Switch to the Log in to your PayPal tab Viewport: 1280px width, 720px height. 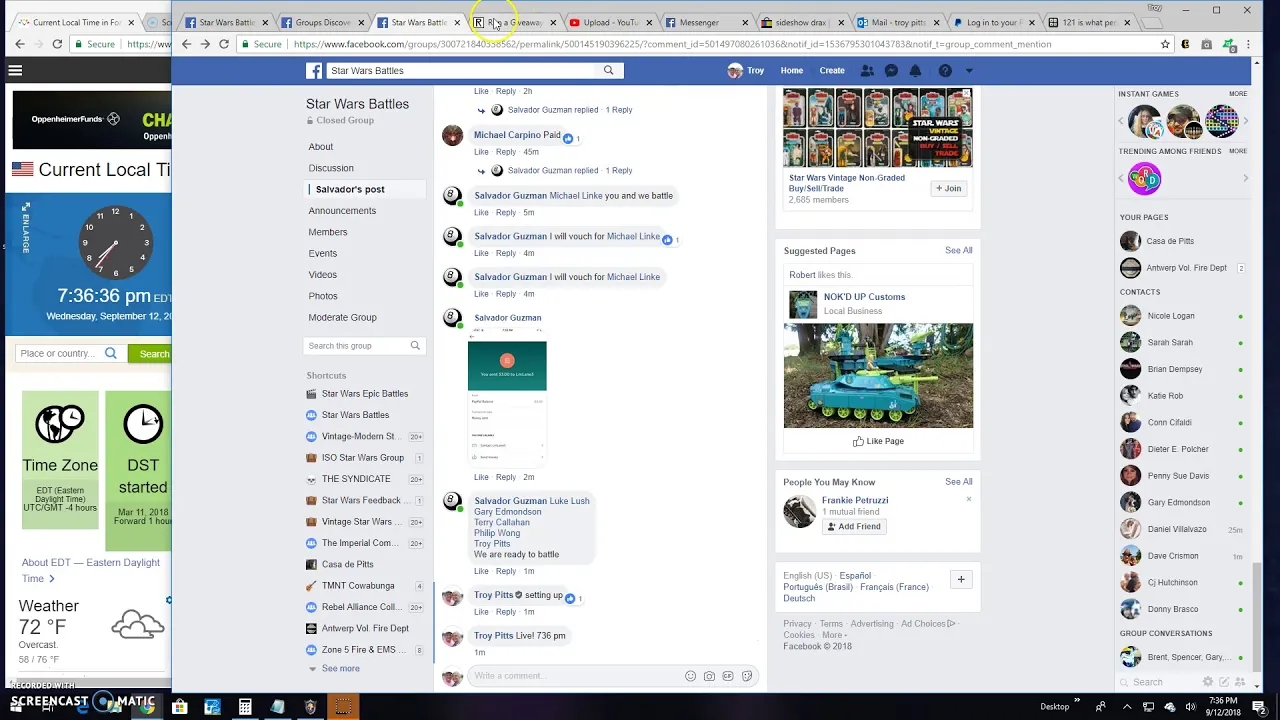(x=994, y=22)
